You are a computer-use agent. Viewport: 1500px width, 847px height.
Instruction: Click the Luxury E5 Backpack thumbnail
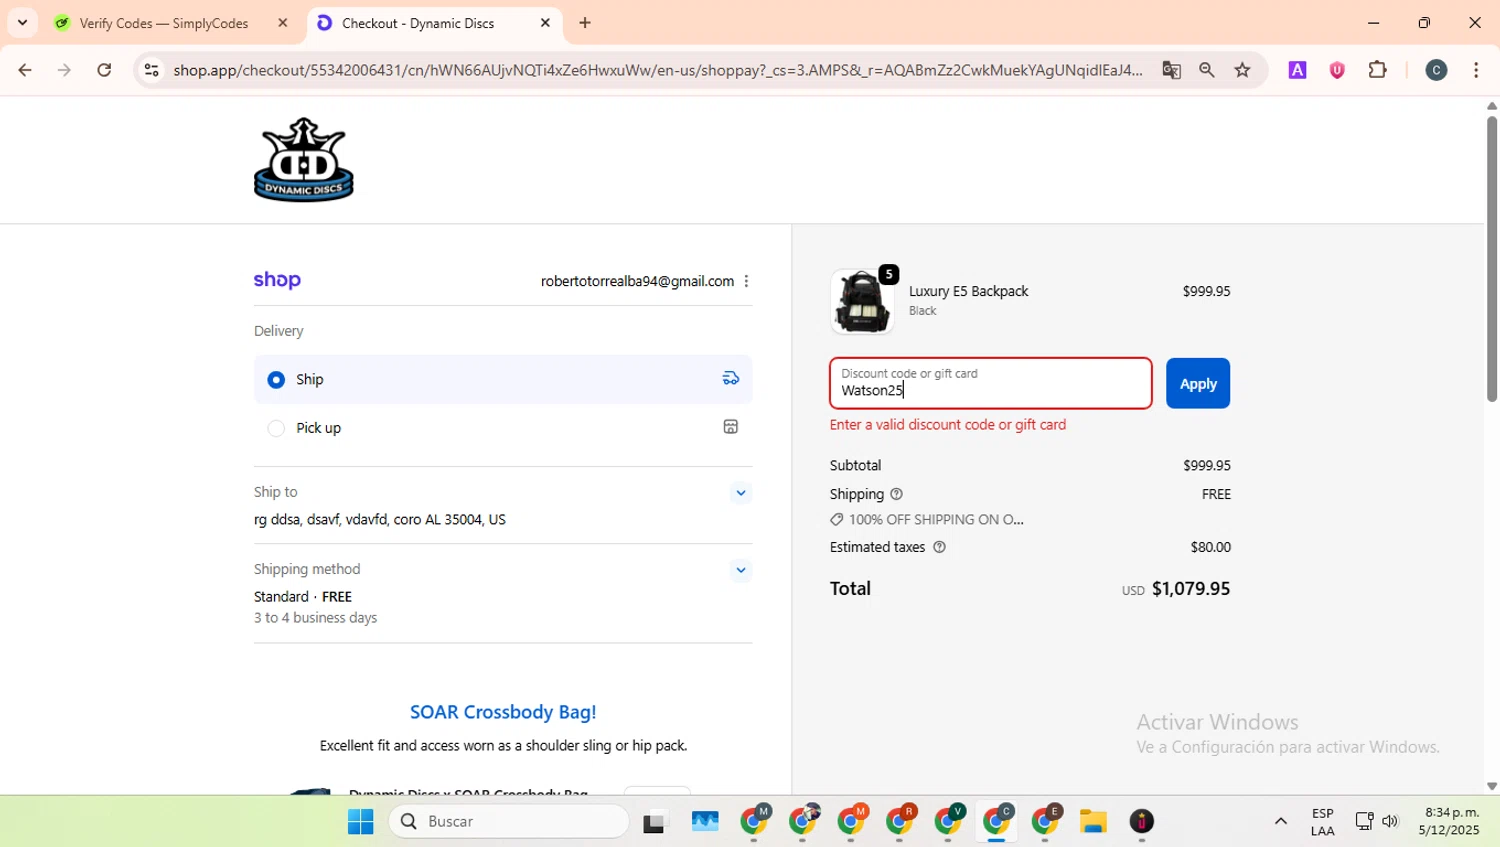pyautogui.click(x=862, y=301)
